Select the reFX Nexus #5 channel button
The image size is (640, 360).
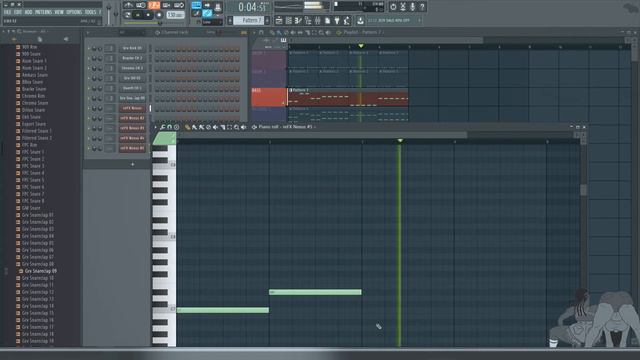click(x=132, y=148)
